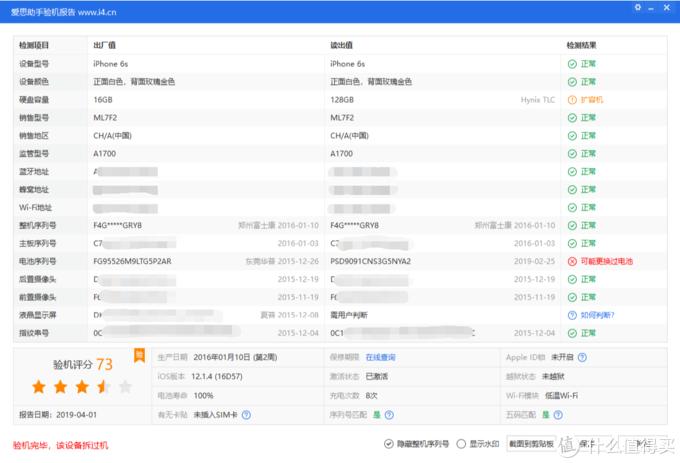Click the green check icon in the Wi-Fi地址 row
680x463 pixels.
pos(572,208)
